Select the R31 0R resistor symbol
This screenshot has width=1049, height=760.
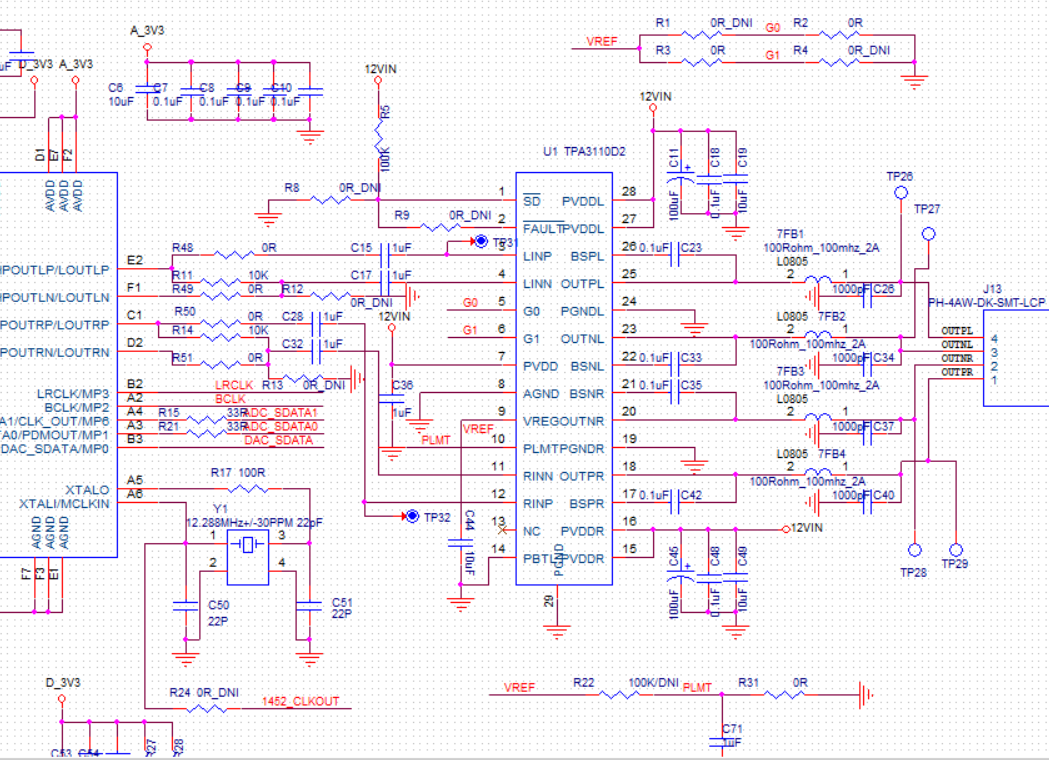[x=784, y=694]
